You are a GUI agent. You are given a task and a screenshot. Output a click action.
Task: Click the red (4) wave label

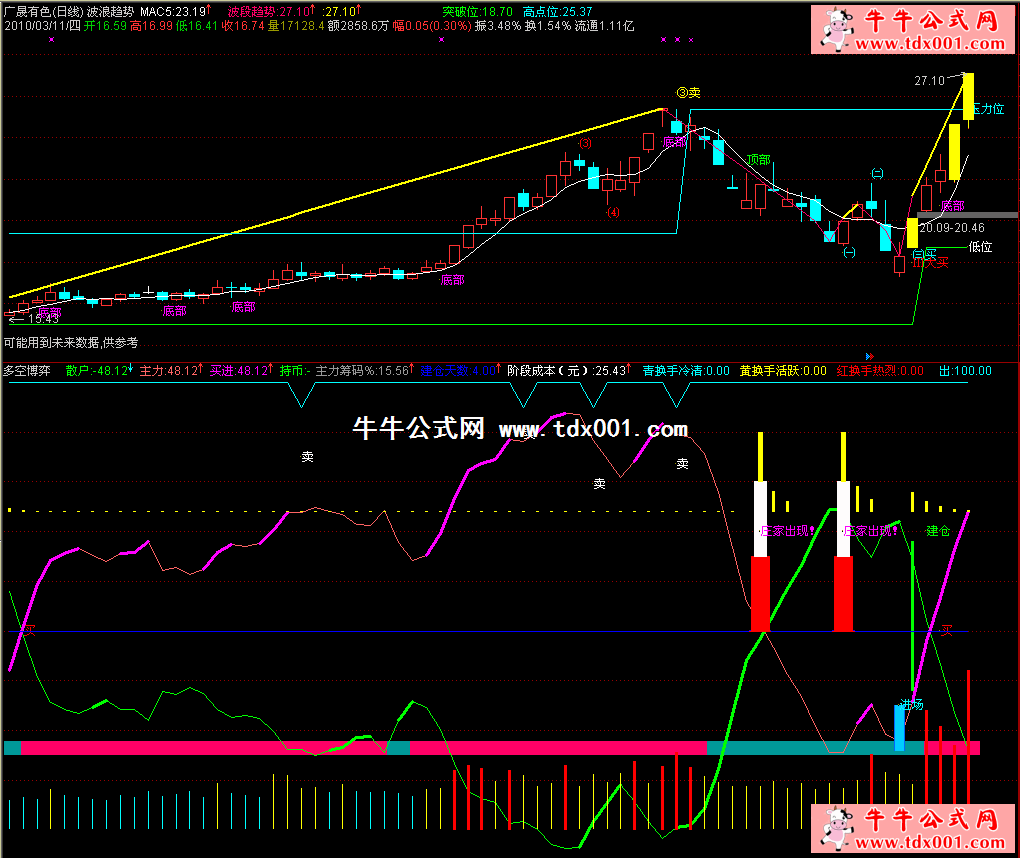[x=613, y=212]
